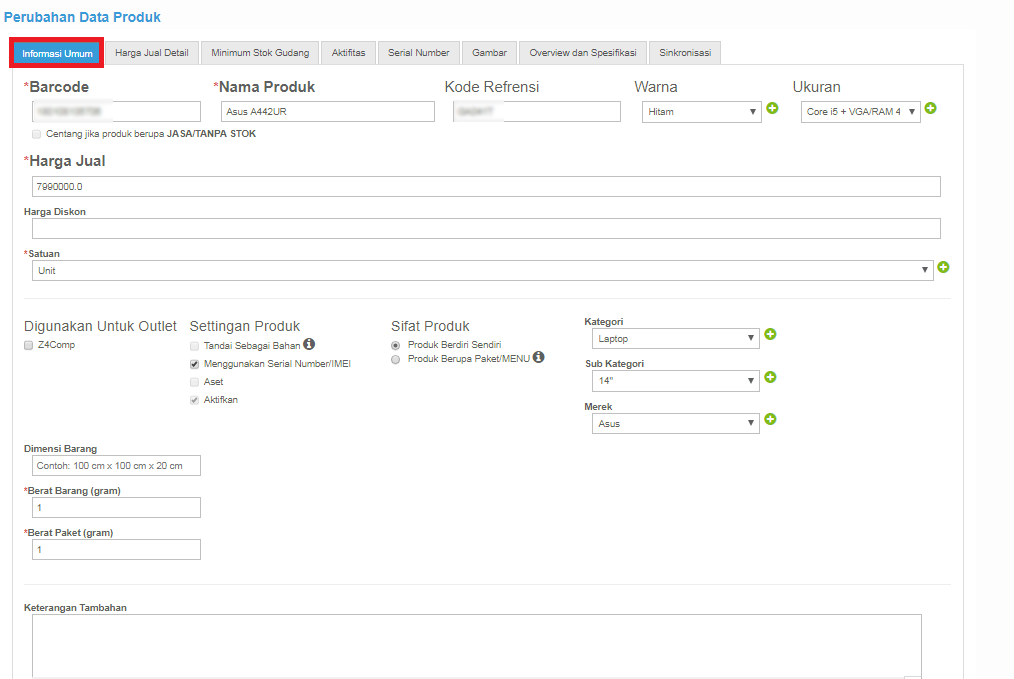Open the Serial Number tab

419,53
